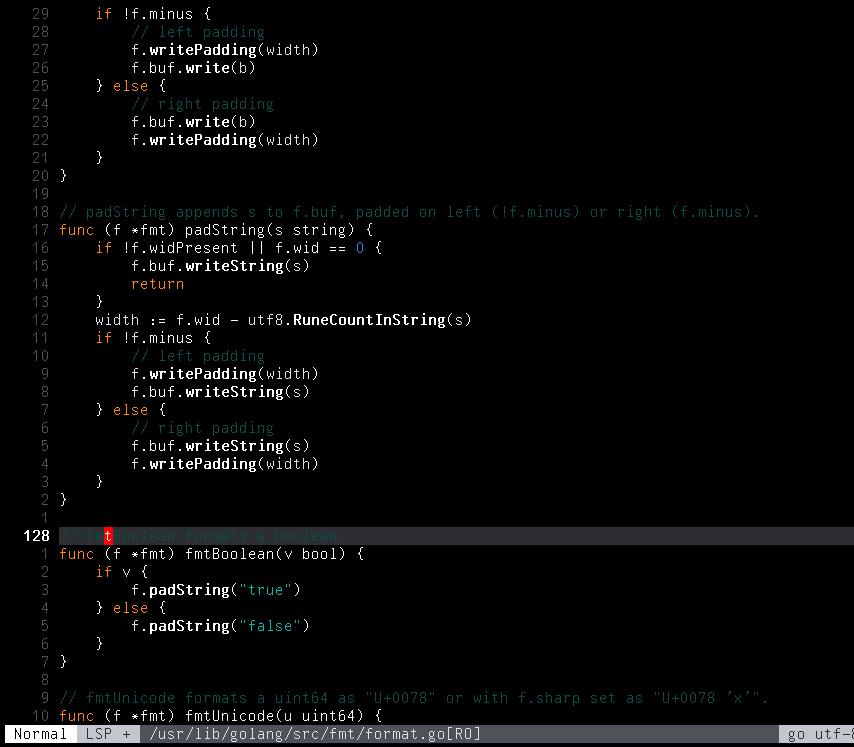This screenshot has width=854, height=747.
Task: Click fmtUnicode in func declaration
Action: 229,715
